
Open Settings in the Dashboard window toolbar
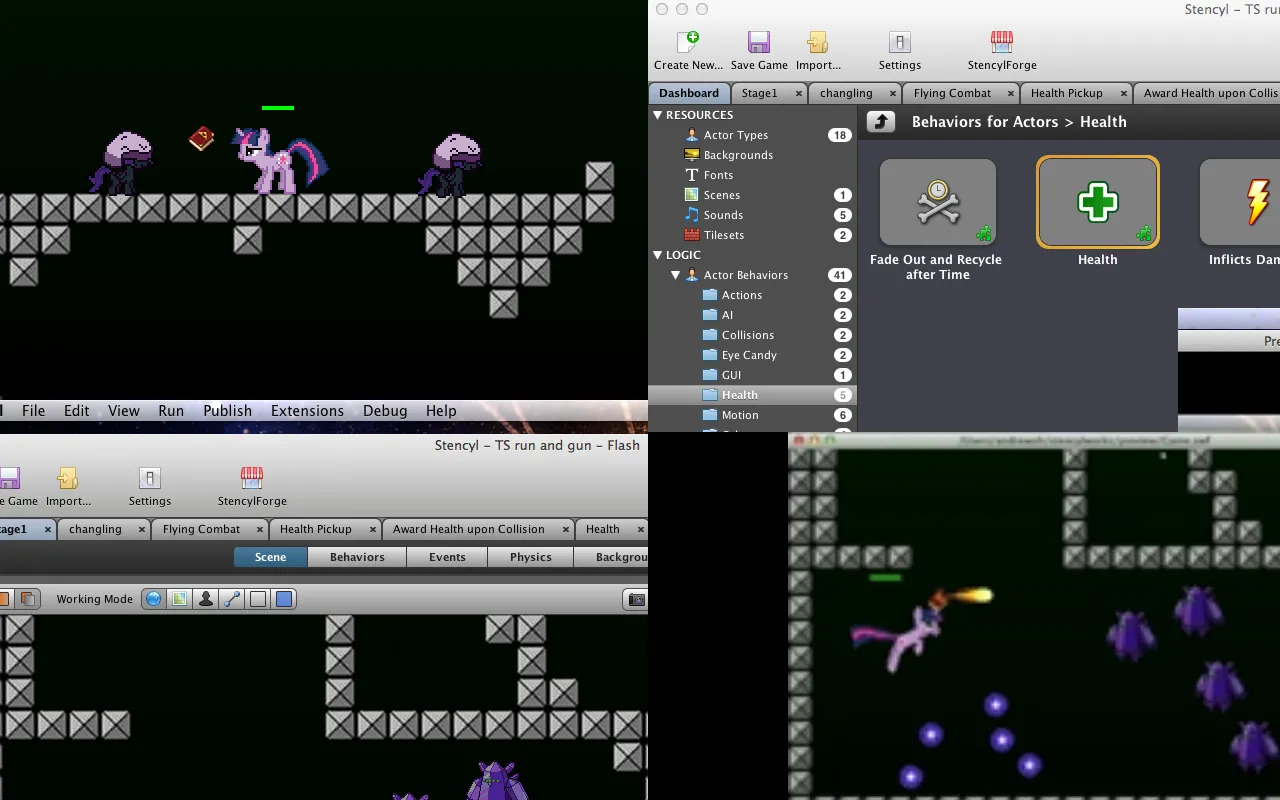pyautogui.click(x=900, y=42)
